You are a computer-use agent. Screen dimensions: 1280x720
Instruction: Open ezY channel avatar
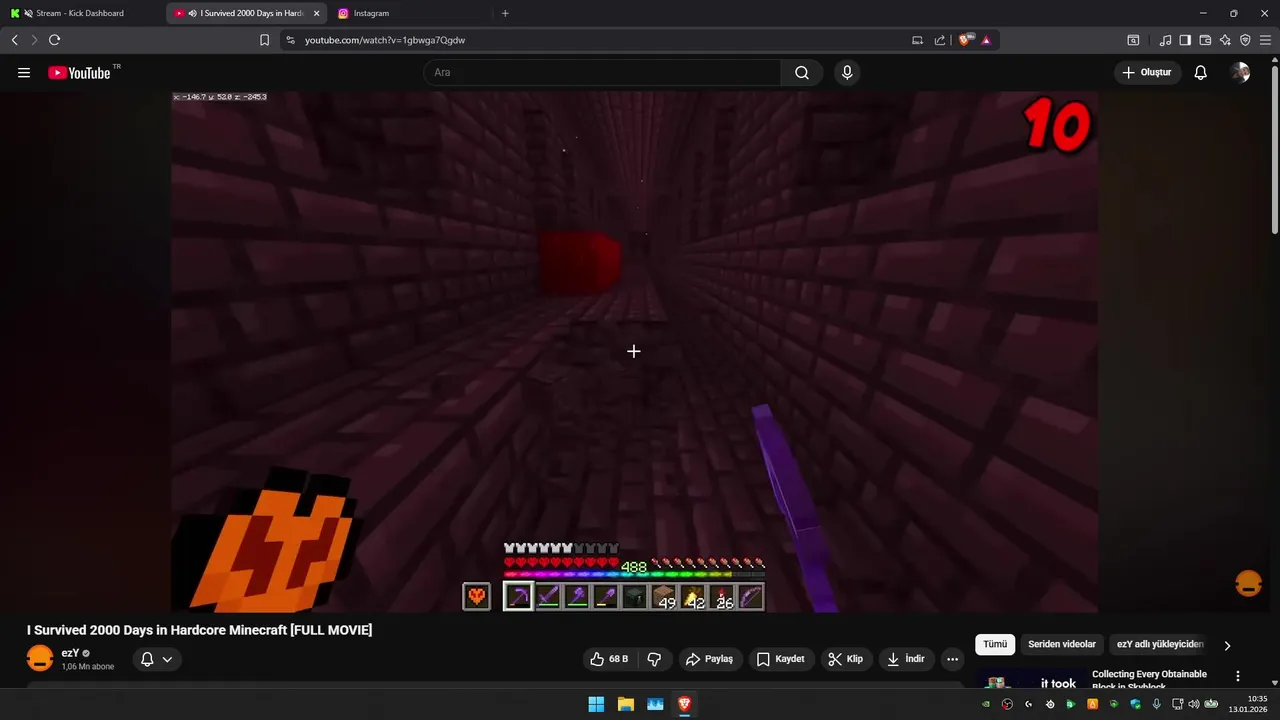click(40, 658)
